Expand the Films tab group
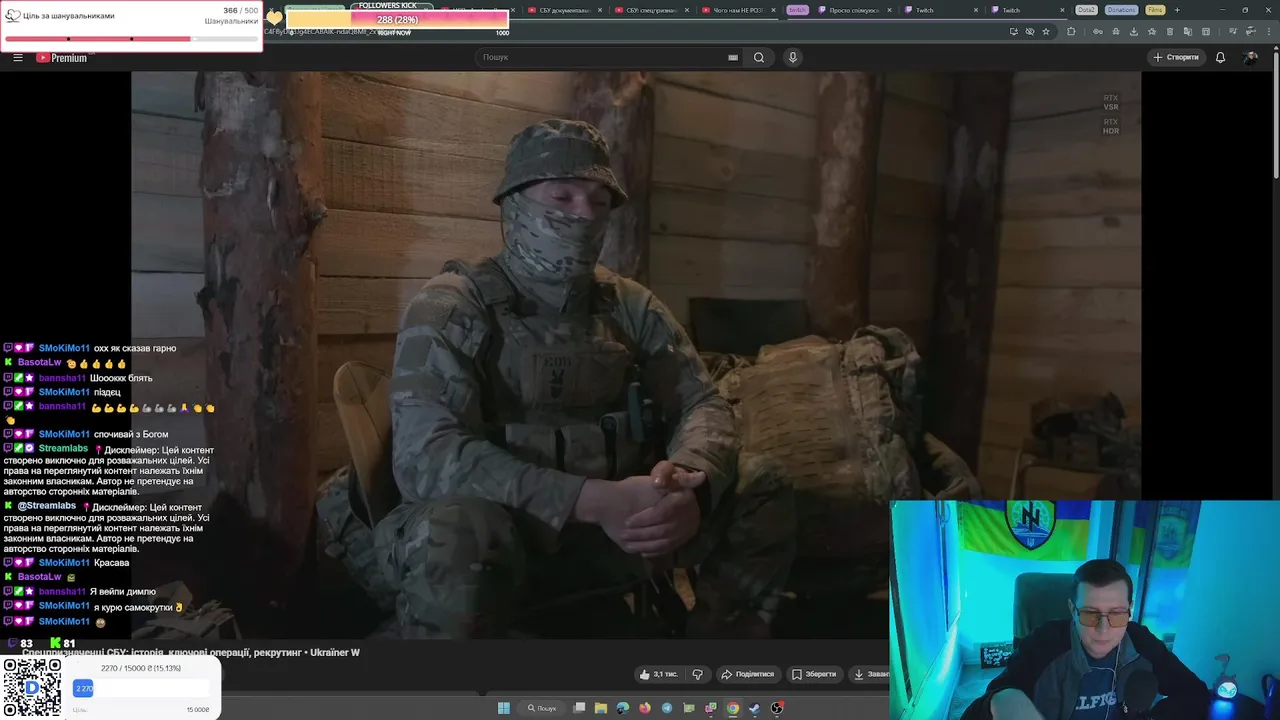This screenshot has height=720, width=1280. [x=1155, y=10]
